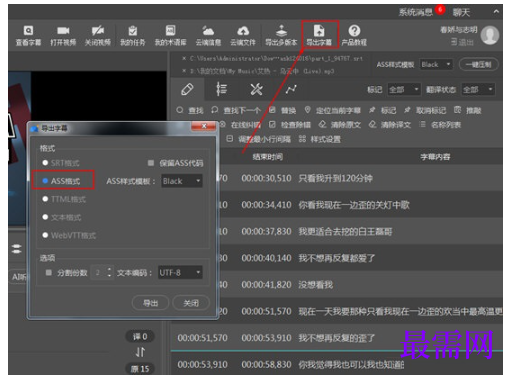512x376 pixels.
Task: Switch to the curve graph tab
Action: coord(291,90)
